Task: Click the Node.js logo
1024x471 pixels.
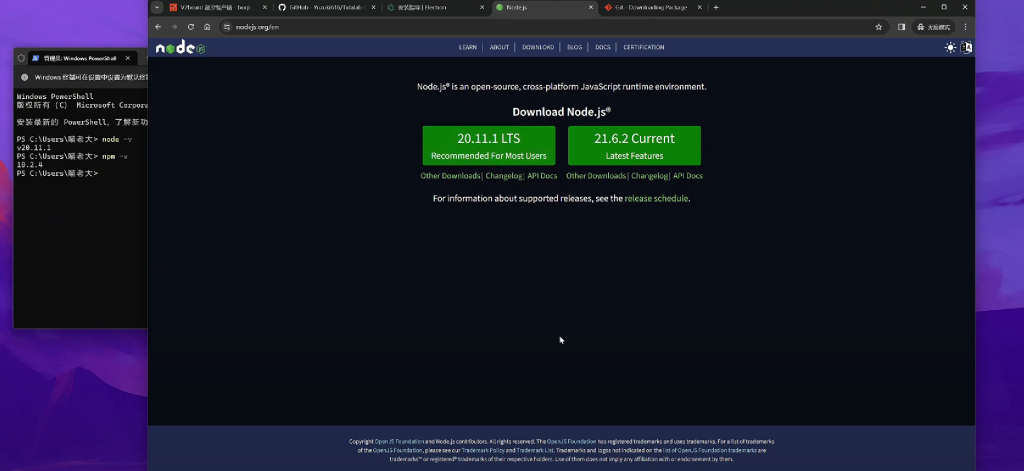Action: pyautogui.click(x=181, y=47)
